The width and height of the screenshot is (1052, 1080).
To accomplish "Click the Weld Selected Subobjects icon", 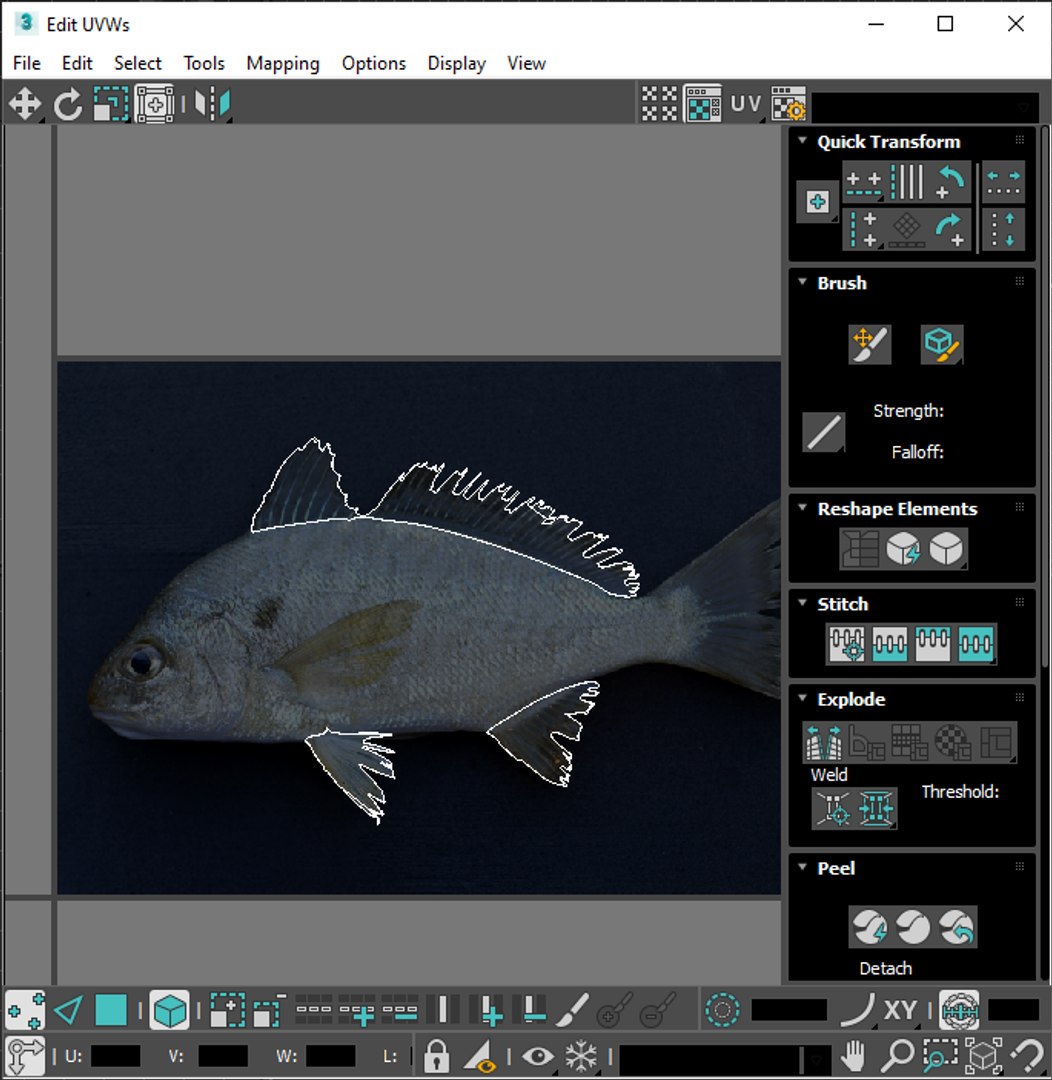I will point(876,808).
